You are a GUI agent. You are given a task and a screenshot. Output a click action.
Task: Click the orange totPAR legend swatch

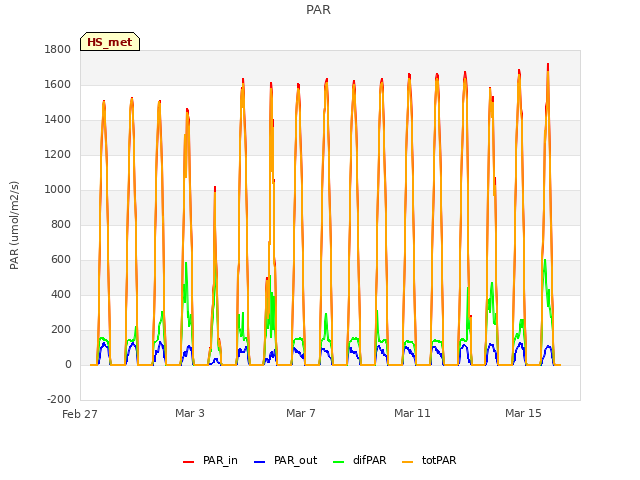[407, 462]
